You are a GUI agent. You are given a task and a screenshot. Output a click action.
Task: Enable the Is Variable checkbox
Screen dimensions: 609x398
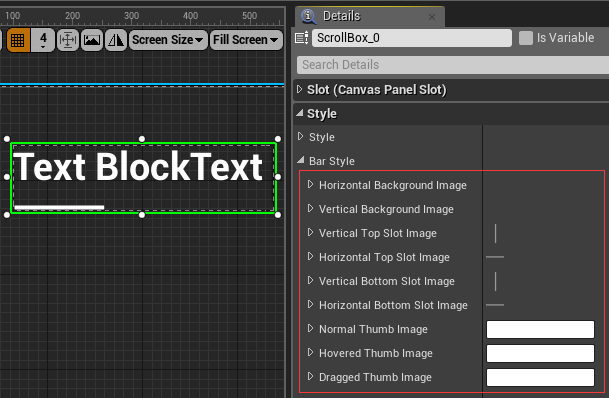[525, 38]
